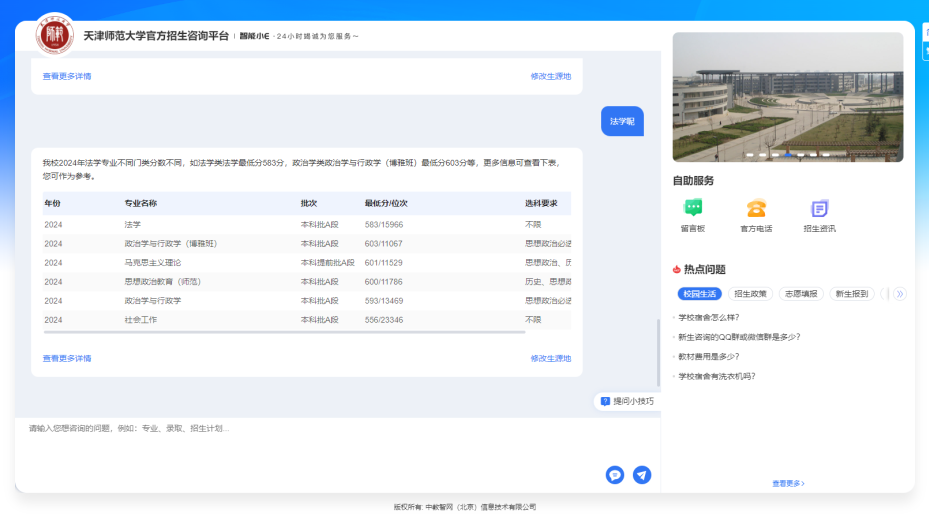Viewport: 929px width, 521px height.
Task: Expand 查看更多详情 below the 法学 score table
Action: (67, 358)
